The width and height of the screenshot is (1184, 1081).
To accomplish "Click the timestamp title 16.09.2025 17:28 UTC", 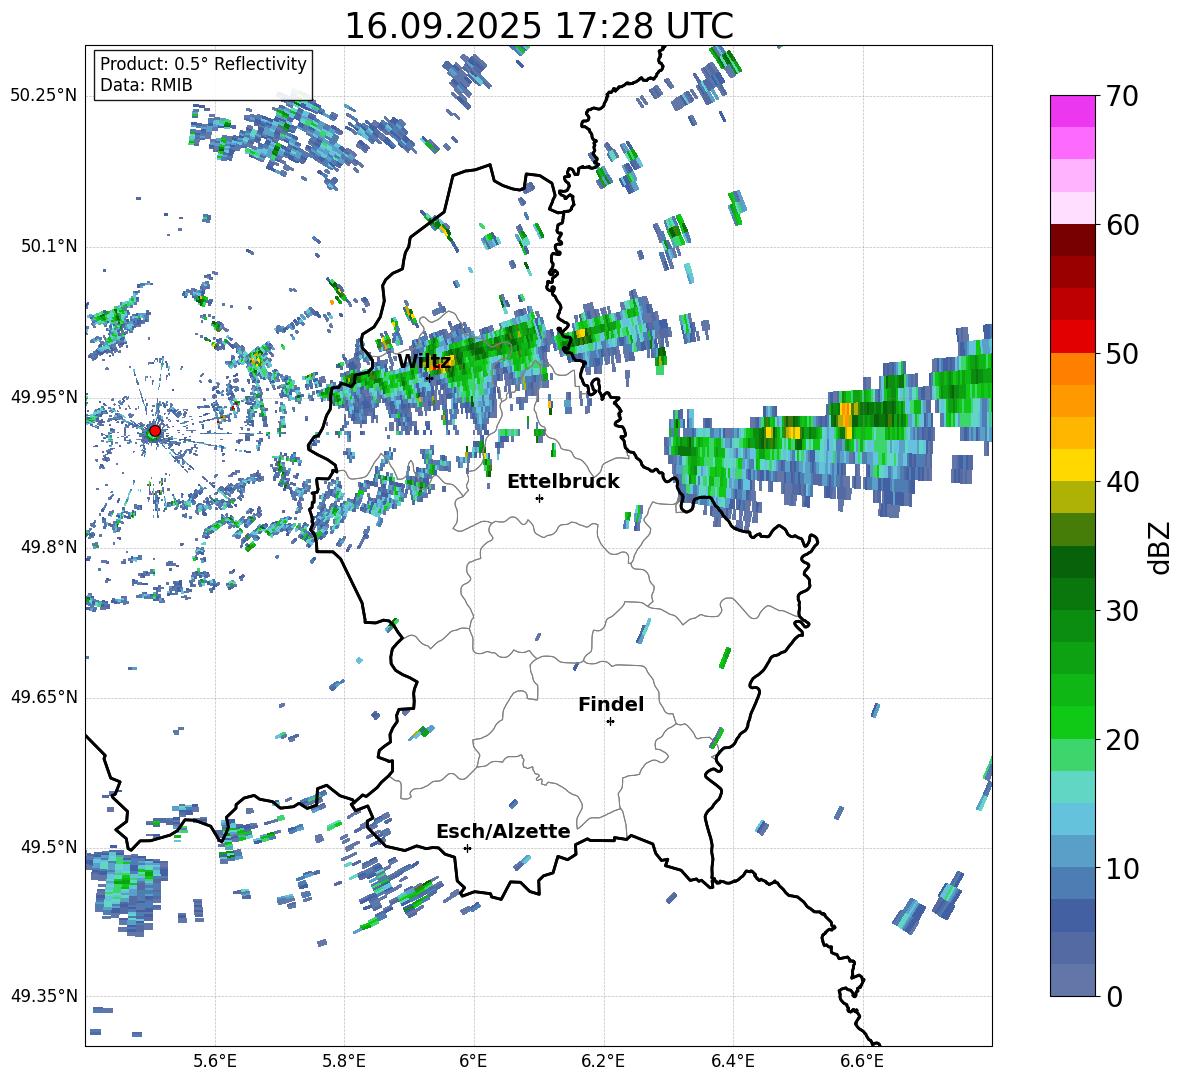I will (x=539, y=26).
